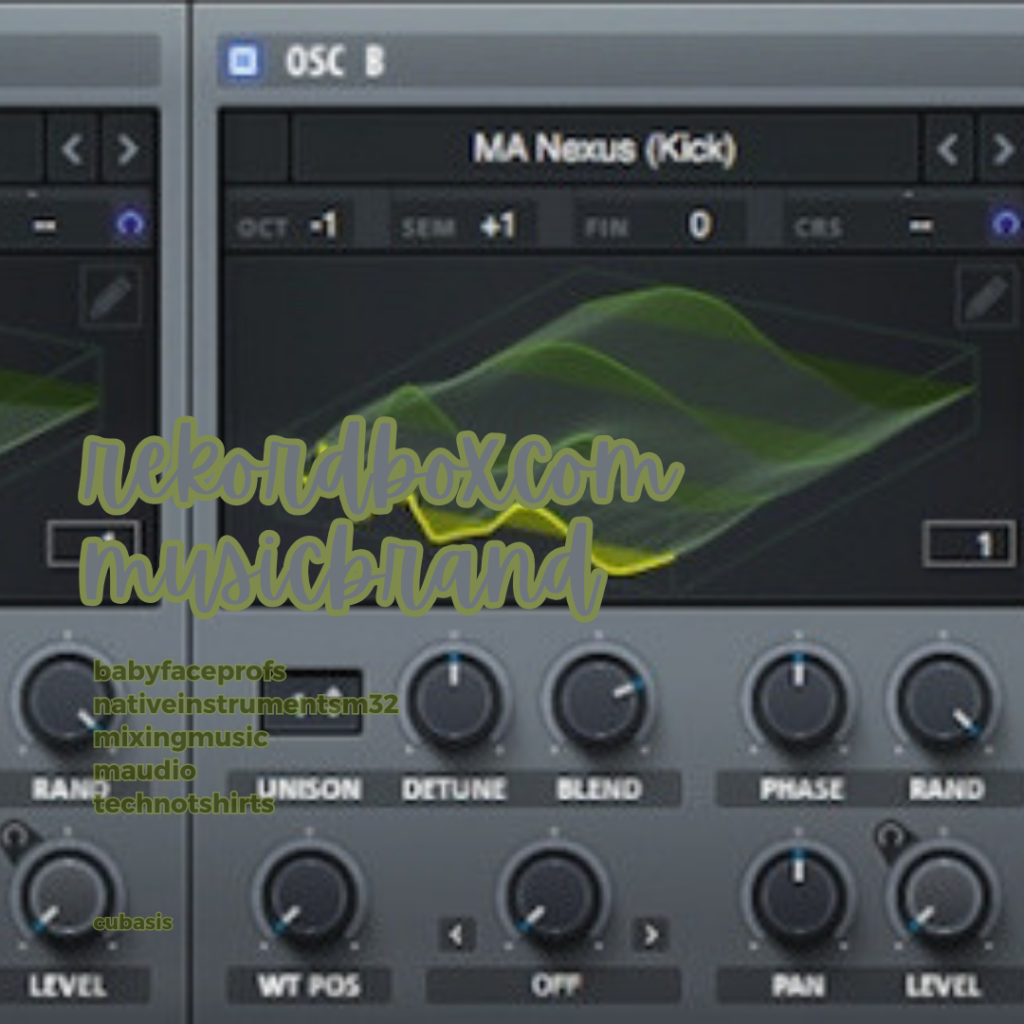Click the warp knob above OFF

point(554,897)
